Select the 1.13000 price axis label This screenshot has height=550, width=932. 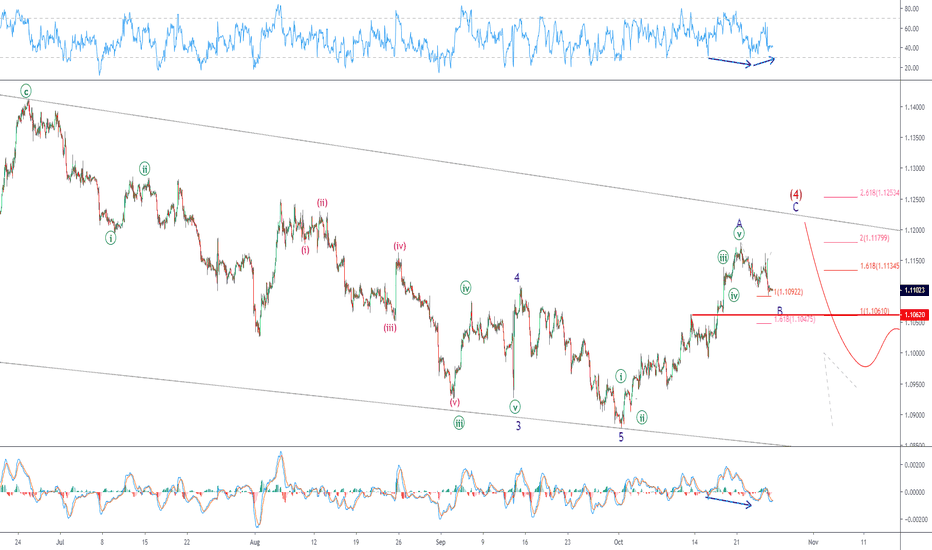(915, 169)
